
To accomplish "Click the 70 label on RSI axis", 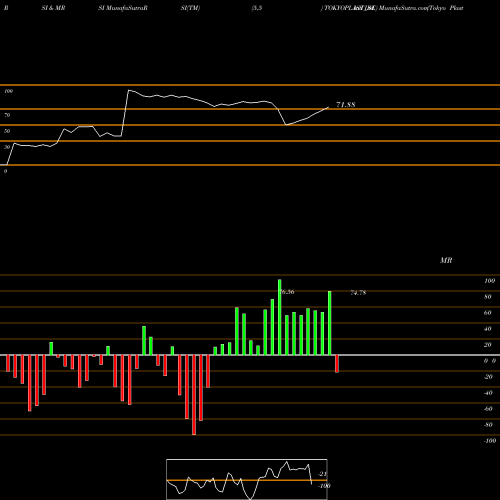I will pos(7,115).
